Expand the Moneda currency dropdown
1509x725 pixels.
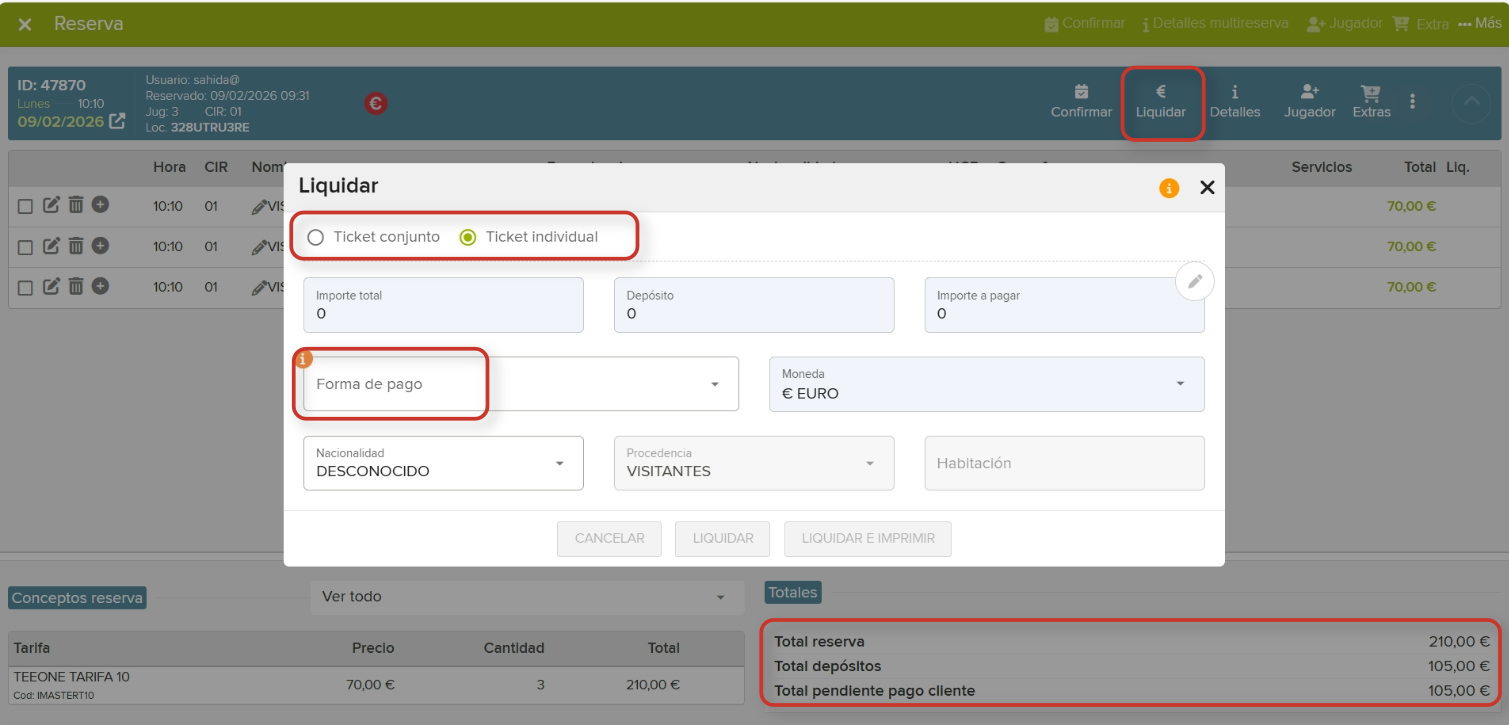986,384
